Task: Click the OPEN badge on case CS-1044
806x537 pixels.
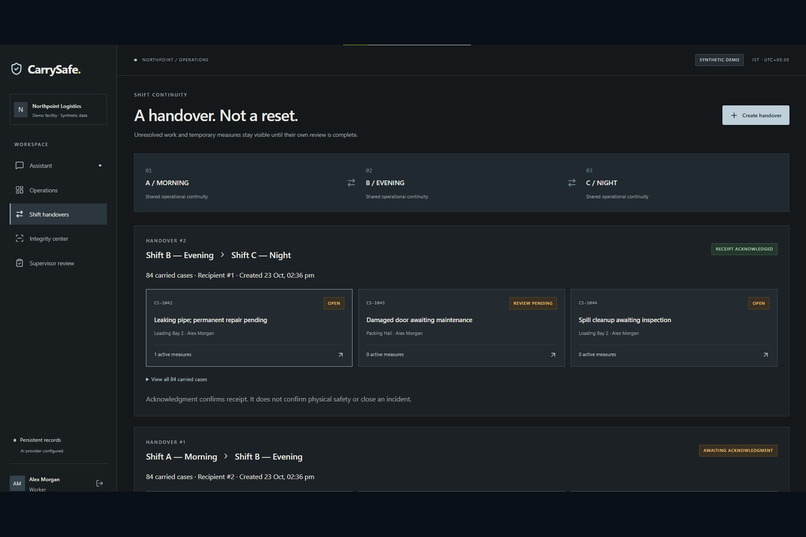Action: point(759,303)
